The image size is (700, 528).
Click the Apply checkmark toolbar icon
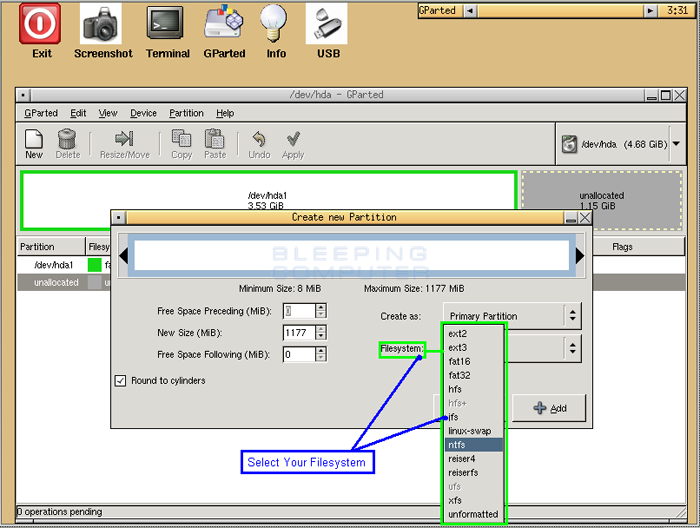click(293, 139)
